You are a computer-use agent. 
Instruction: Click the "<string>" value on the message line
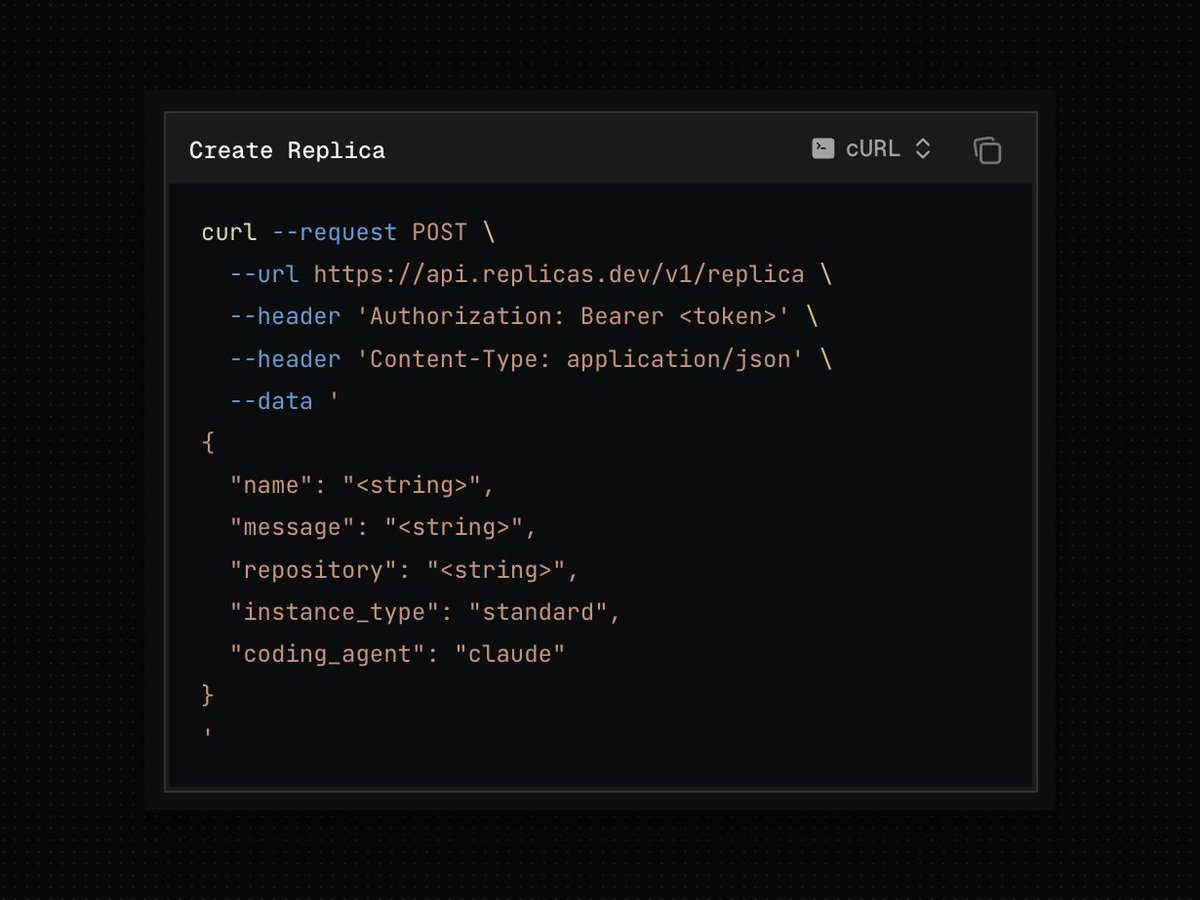tap(454, 527)
